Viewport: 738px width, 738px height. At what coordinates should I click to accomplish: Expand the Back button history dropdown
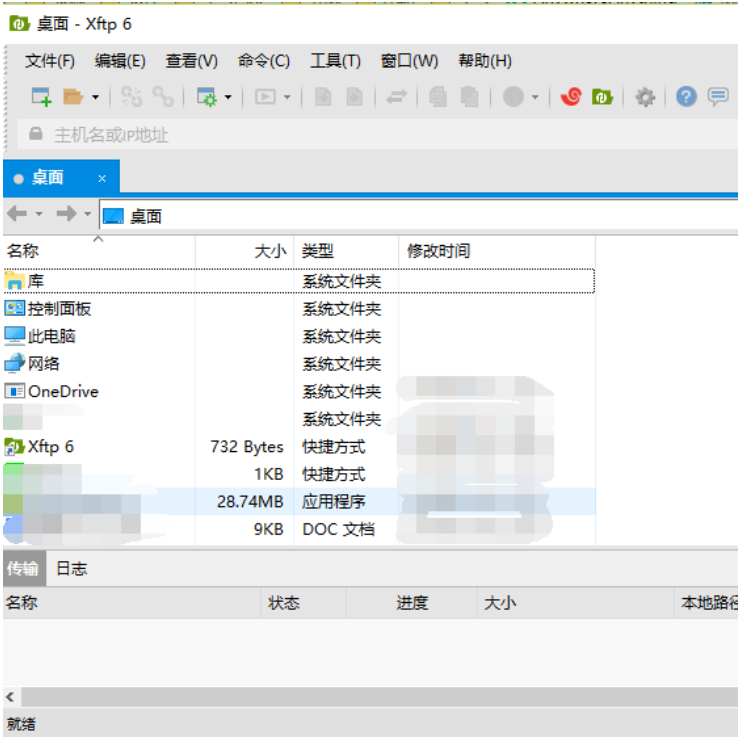40,214
